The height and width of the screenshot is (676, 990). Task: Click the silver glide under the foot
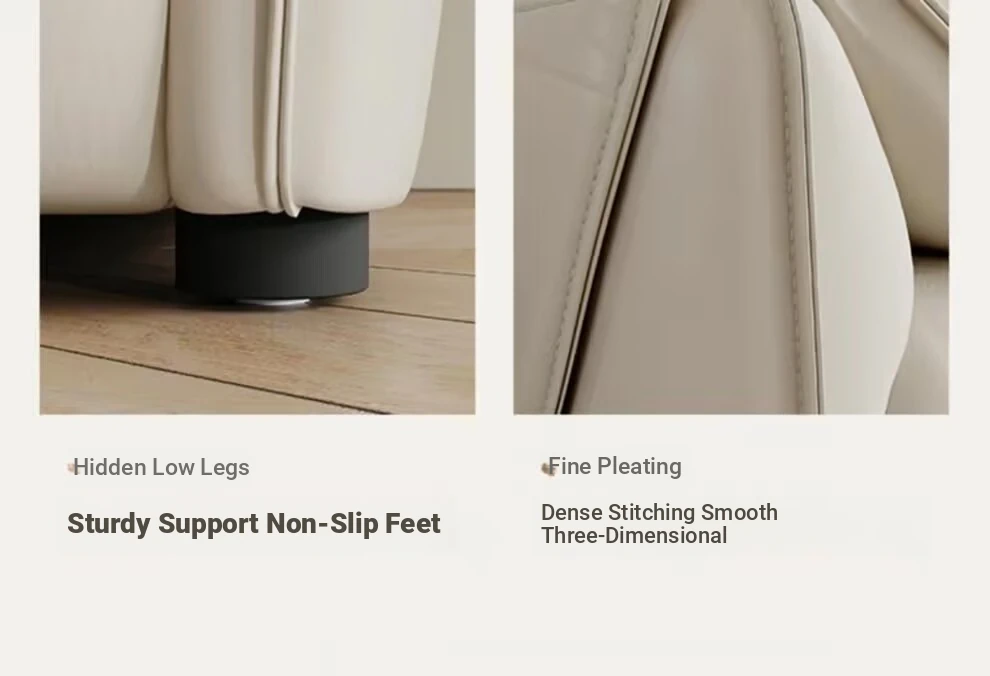click(x=273, y=302)
